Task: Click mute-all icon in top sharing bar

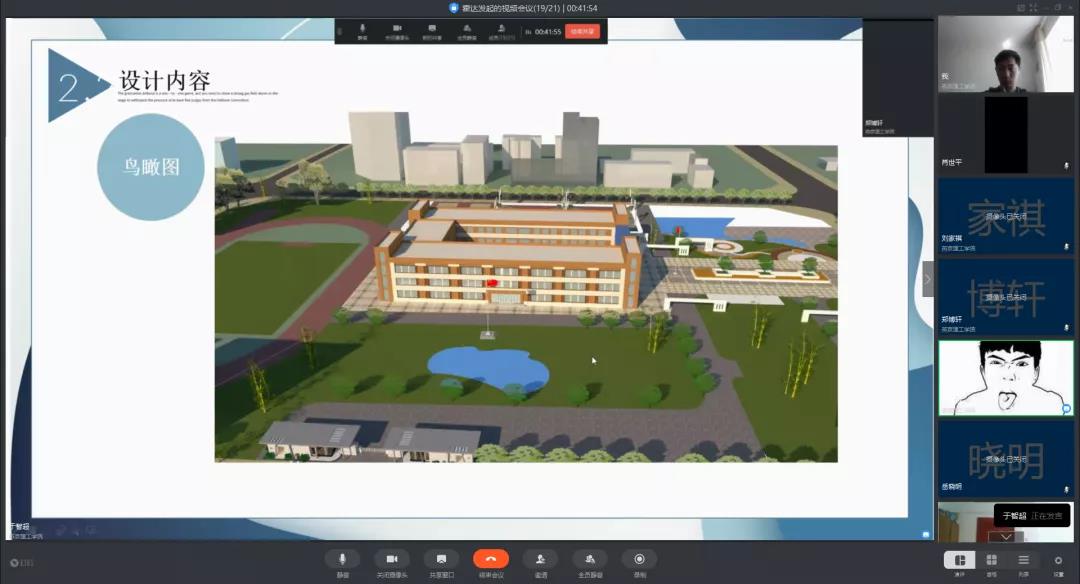Action: 467,30
